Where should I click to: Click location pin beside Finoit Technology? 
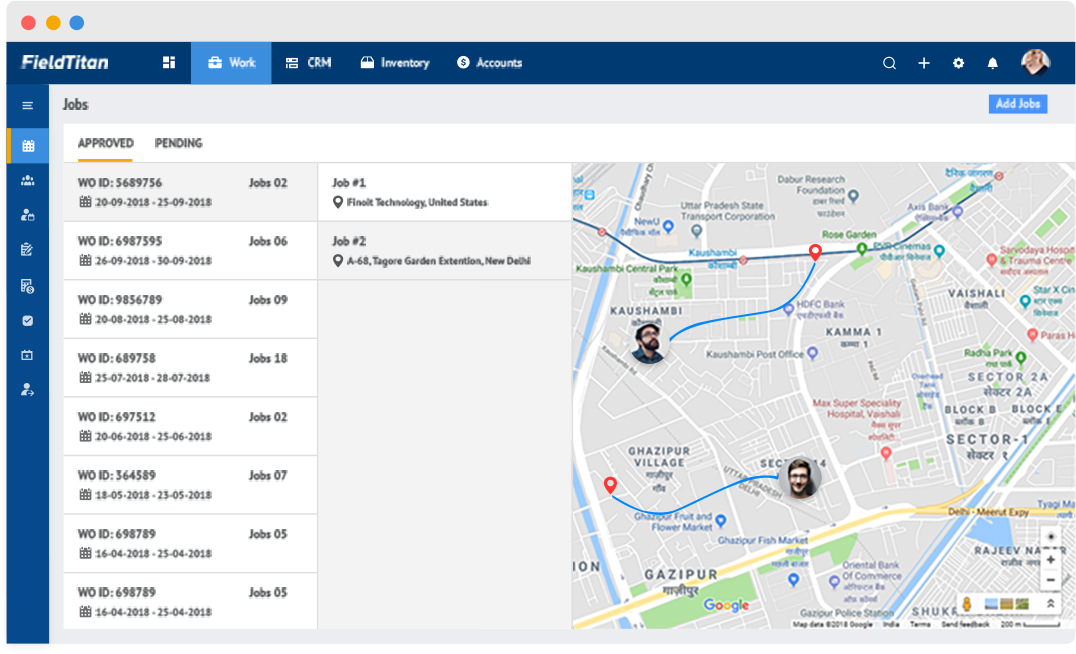338,202
